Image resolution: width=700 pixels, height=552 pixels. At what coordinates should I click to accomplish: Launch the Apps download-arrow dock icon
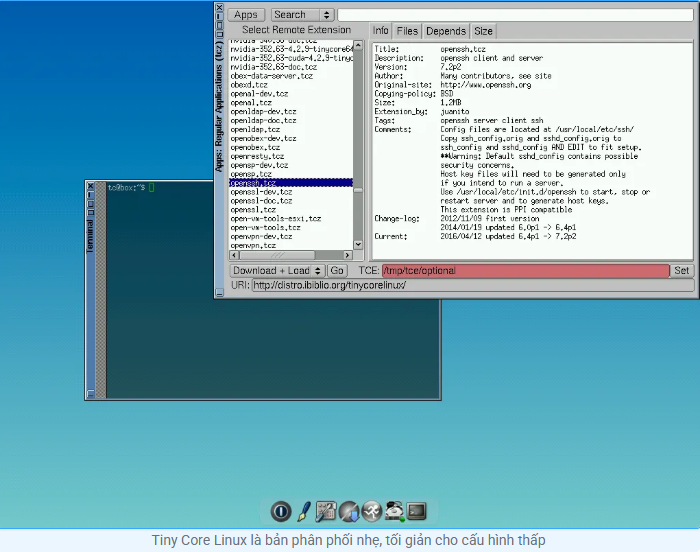[x=349, y=511]
